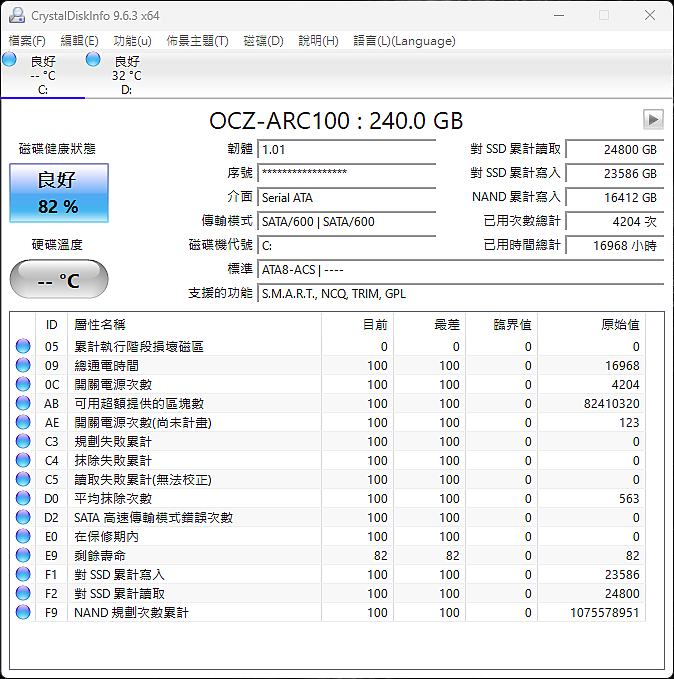674x679 pixels.
Task: Click the interface field showing Serial ATA
Action: point(347,197)
